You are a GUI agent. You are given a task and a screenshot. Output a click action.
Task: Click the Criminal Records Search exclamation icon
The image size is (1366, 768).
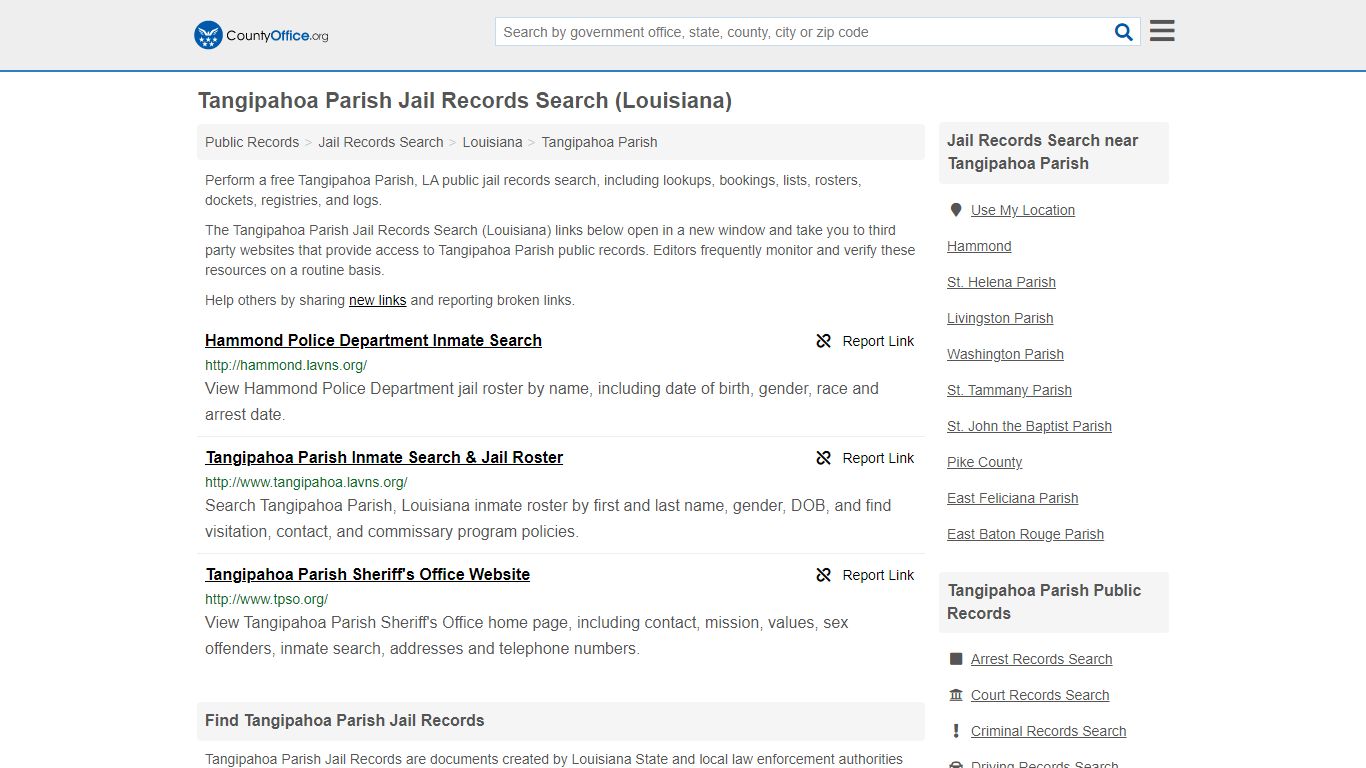956,731
